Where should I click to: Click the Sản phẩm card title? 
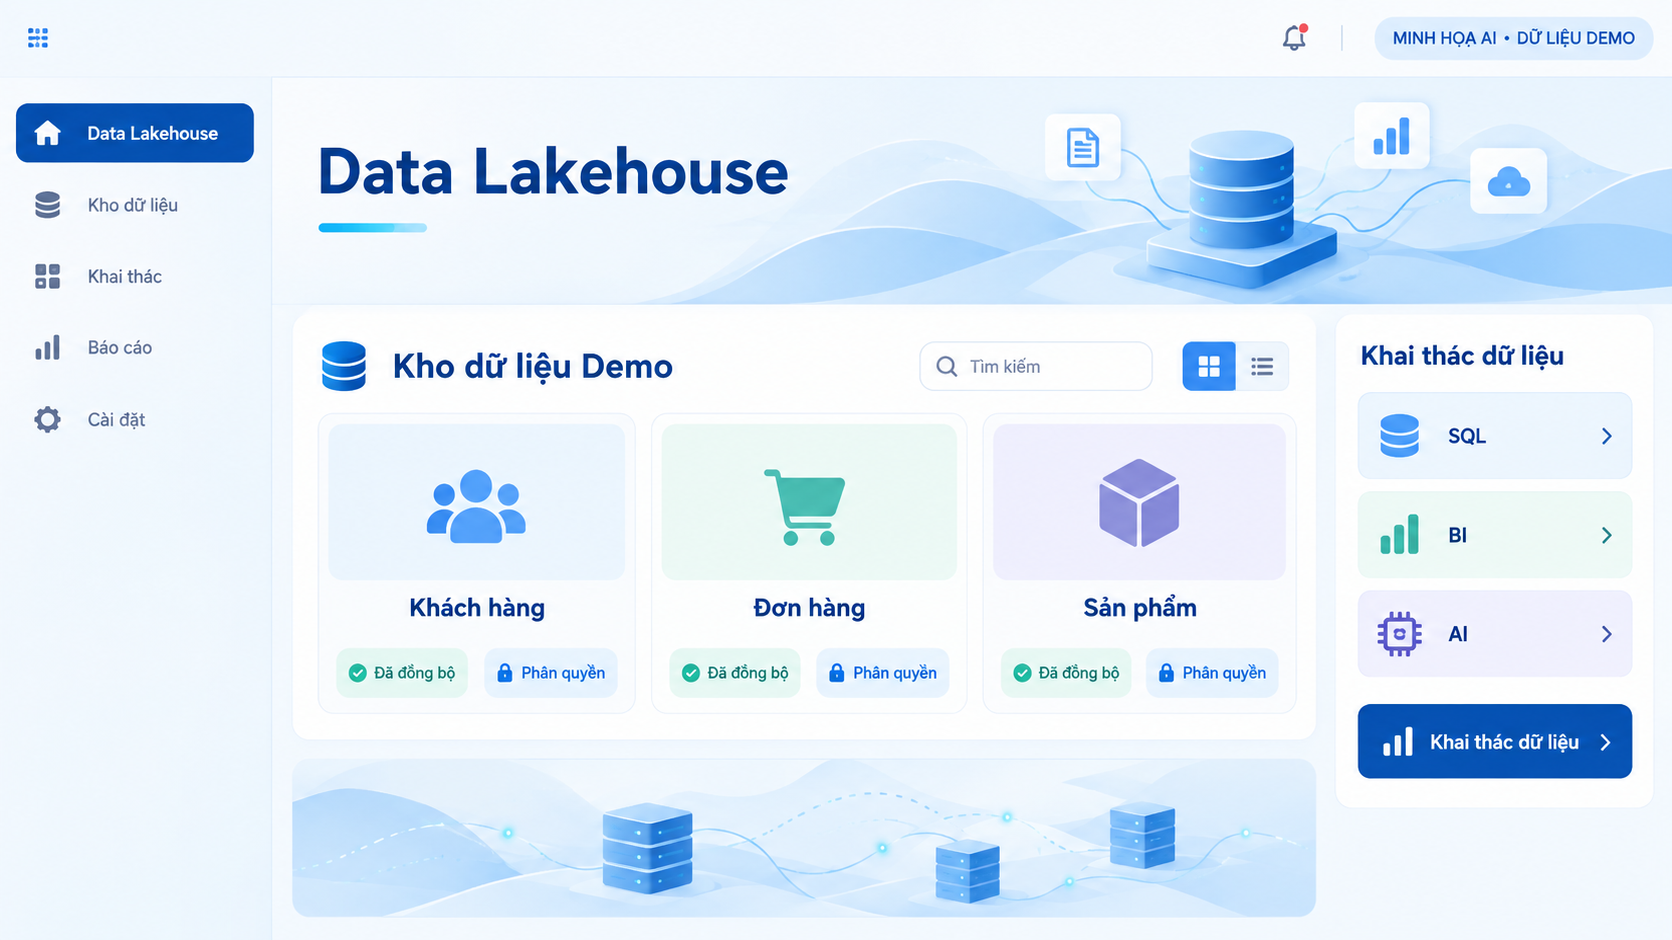pos(1140,608)
